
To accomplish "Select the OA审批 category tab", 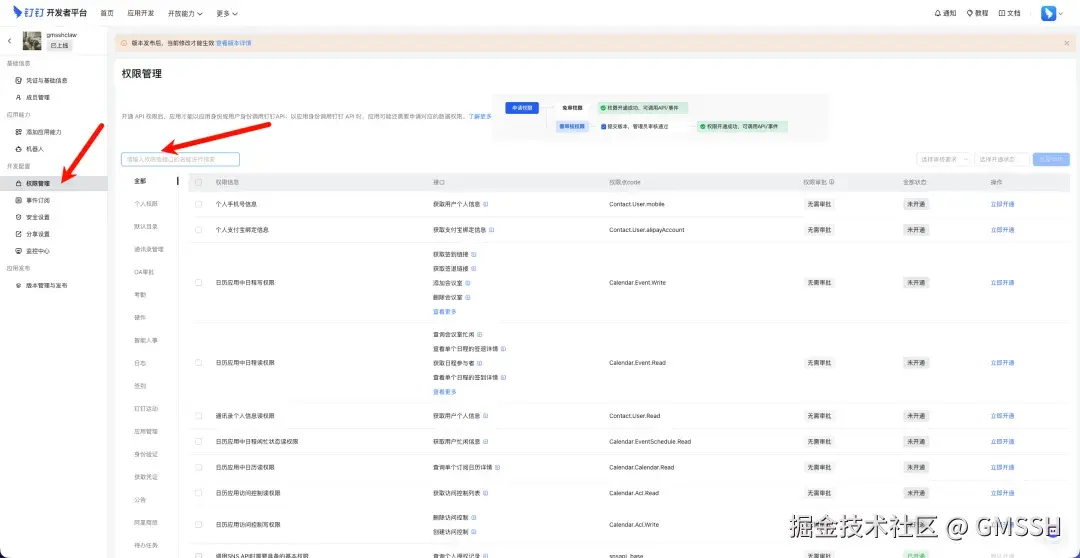I will coord(144,272).
